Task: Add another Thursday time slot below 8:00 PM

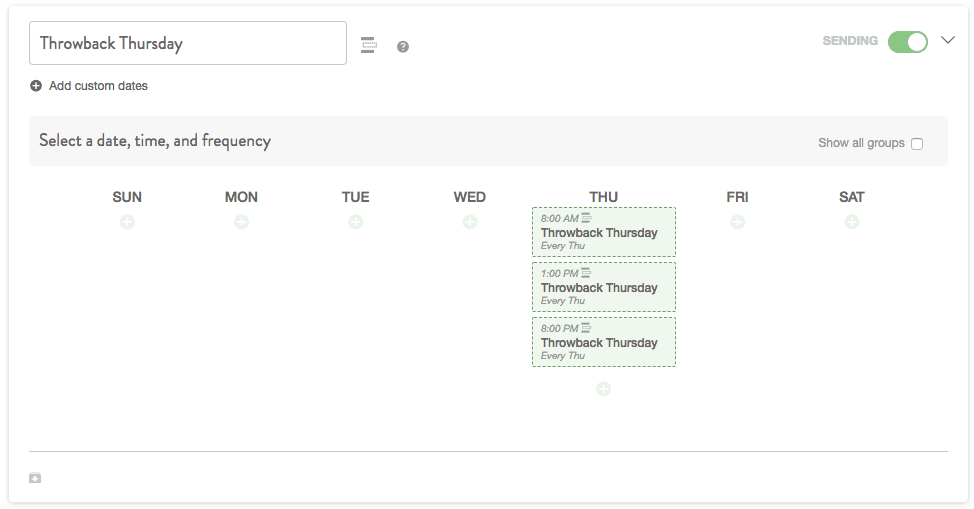Action: coord(604,389)
